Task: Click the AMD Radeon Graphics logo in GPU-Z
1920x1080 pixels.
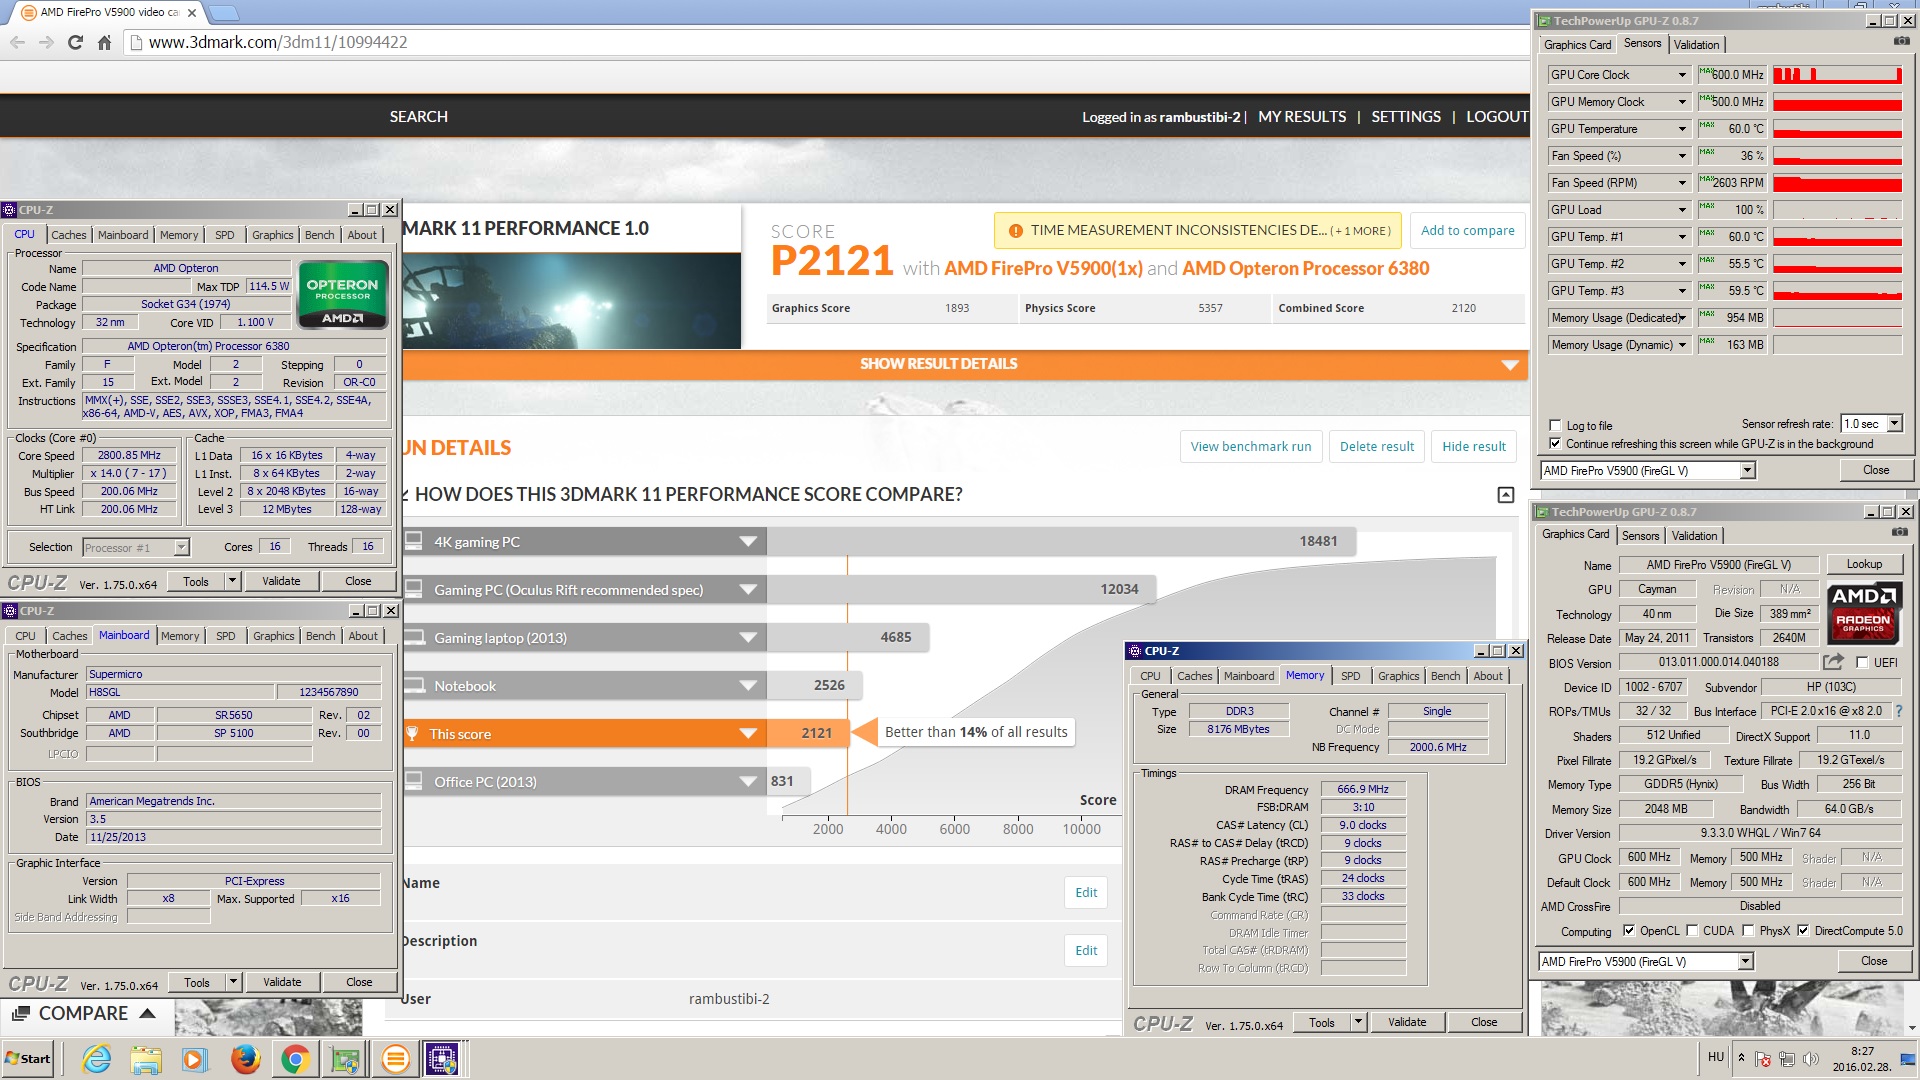Action: 1863,612
